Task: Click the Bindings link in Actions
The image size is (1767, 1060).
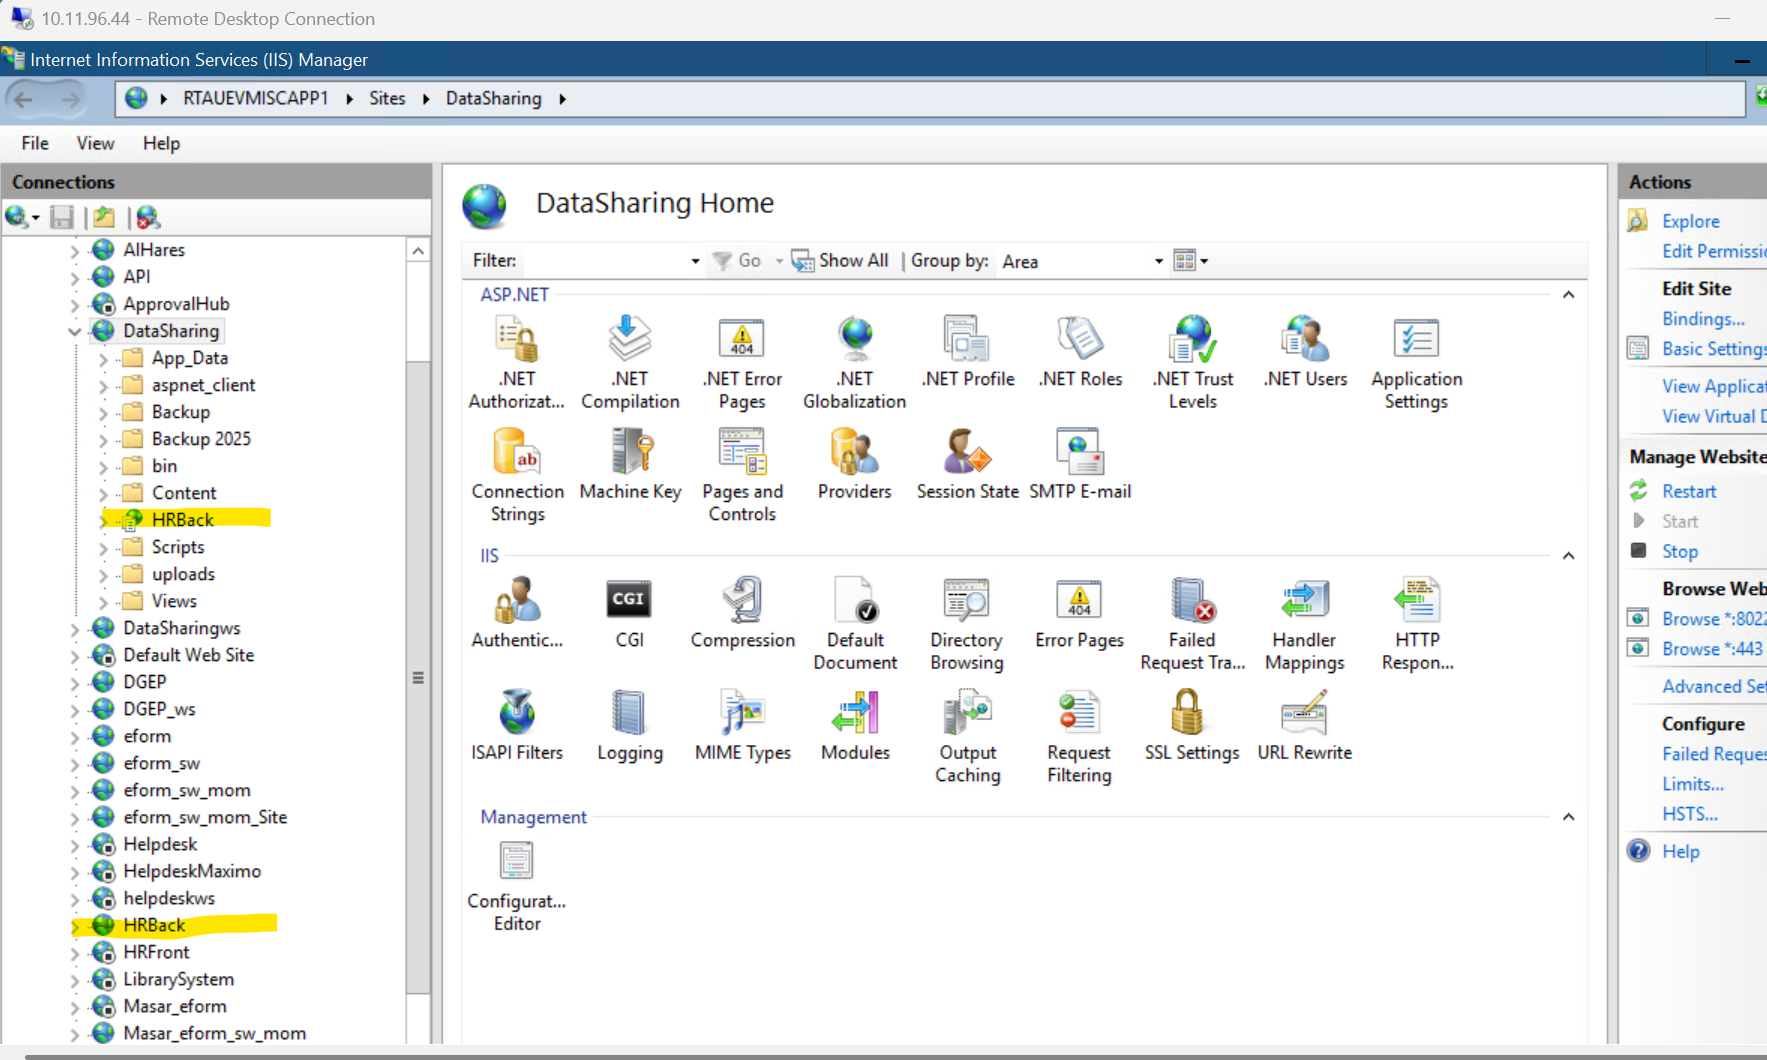Action: coord(1702,319)
